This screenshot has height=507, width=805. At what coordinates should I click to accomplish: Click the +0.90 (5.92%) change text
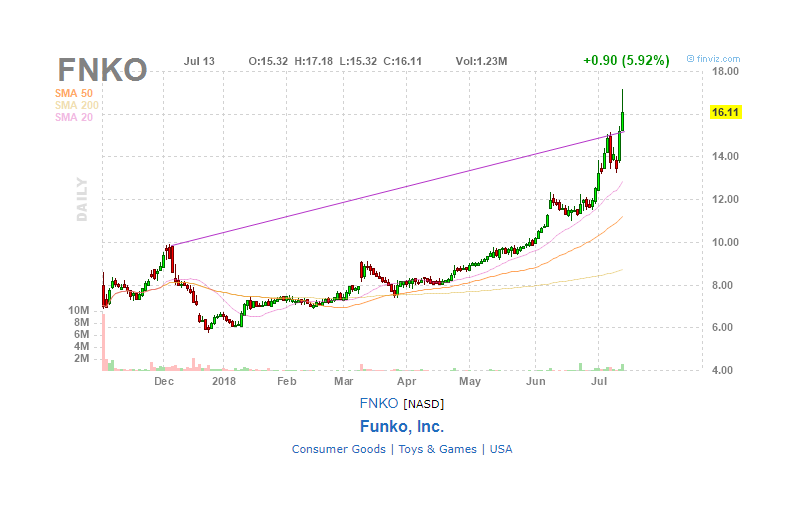tap(626, 61)
